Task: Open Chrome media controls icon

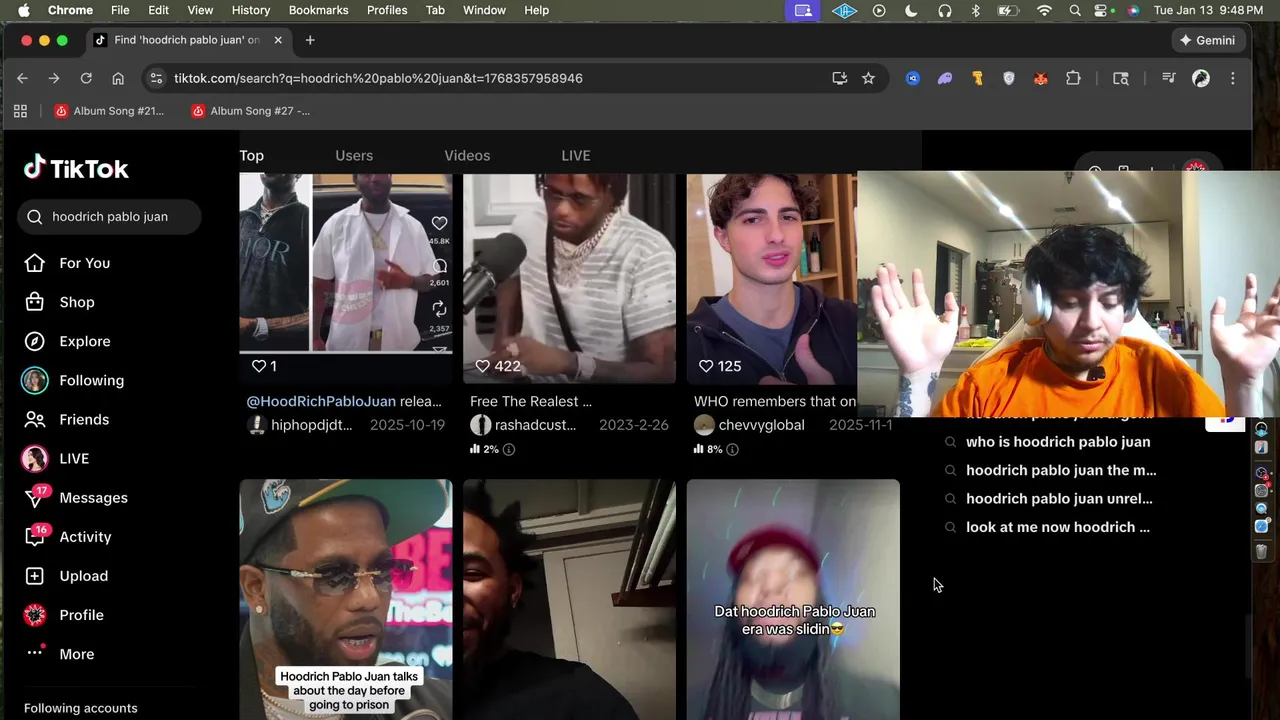Action: (x=1168, y=78)
